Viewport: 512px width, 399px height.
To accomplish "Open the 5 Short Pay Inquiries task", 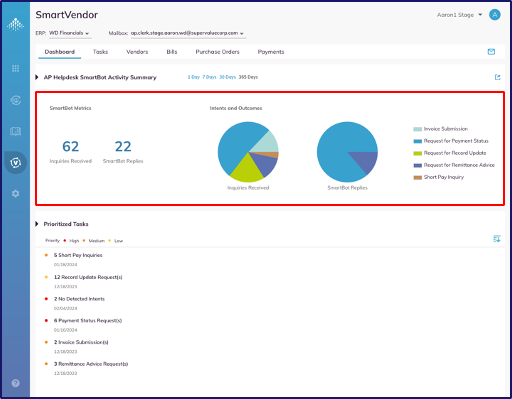I will [x=78, y=255].
